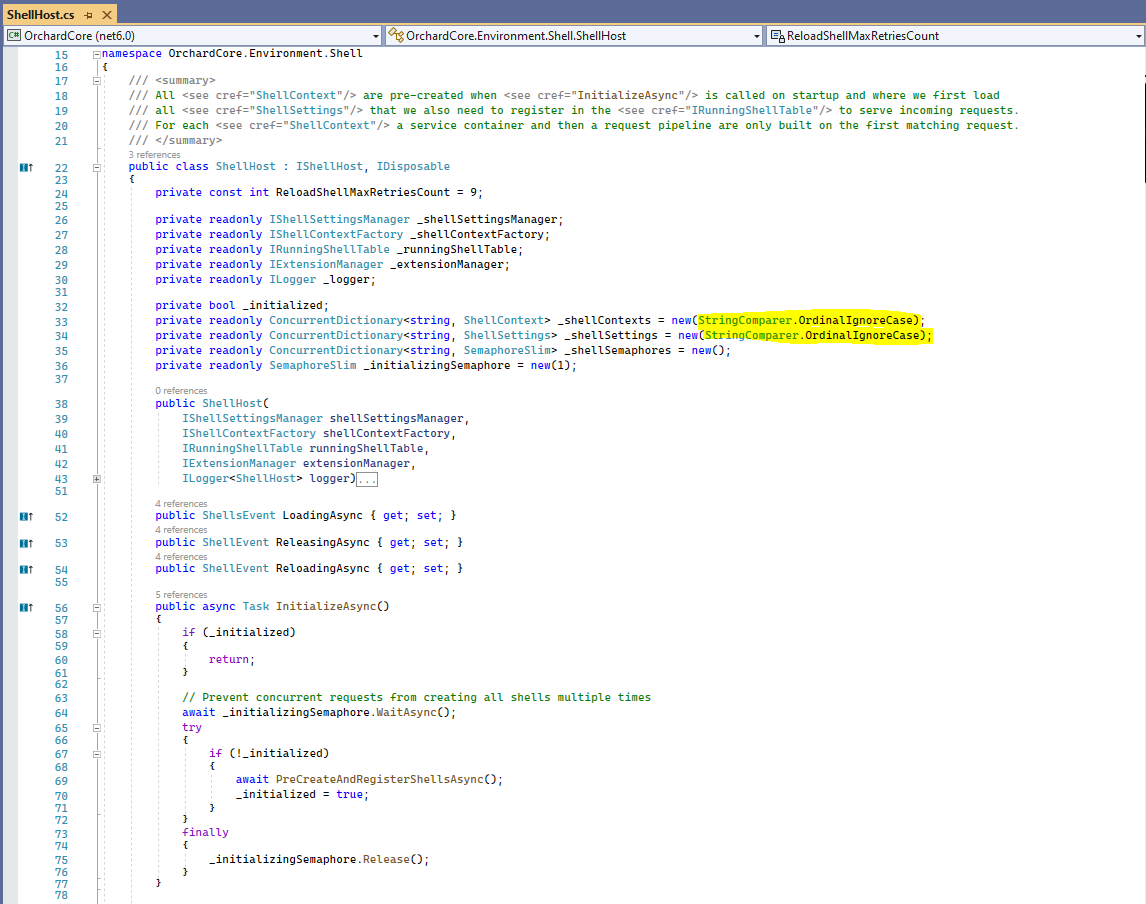Collapse the try block at line 65
This screenshot has height=904, width=1146.
click(96, 728)
